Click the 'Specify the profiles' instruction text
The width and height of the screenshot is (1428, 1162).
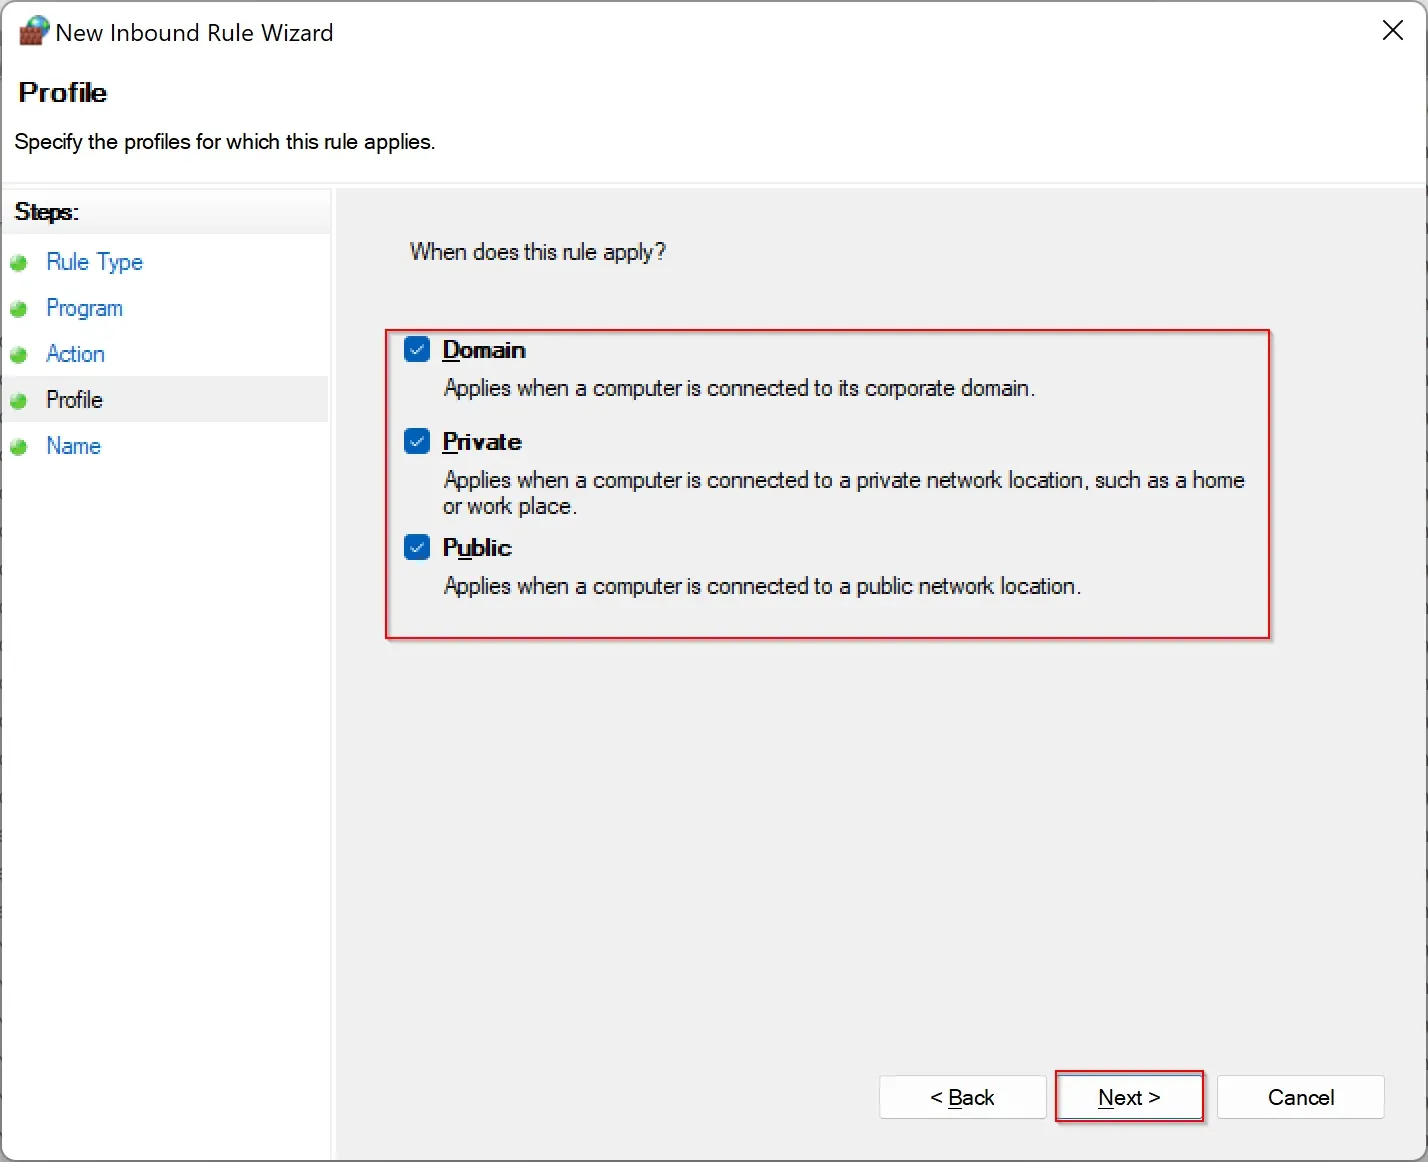[x=225, y=142]
